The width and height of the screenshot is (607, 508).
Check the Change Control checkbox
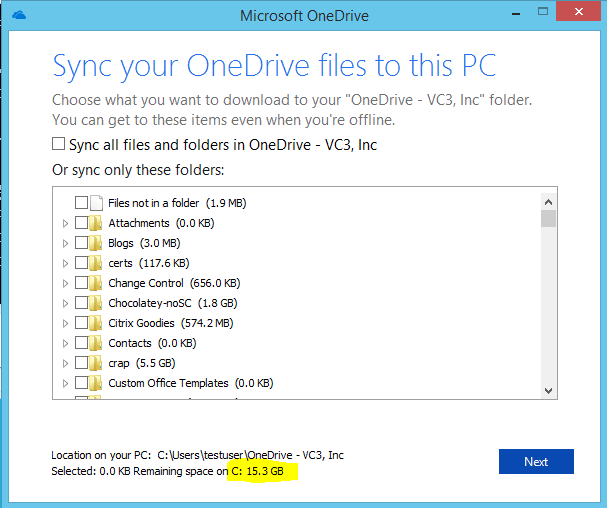click(81, 283)
